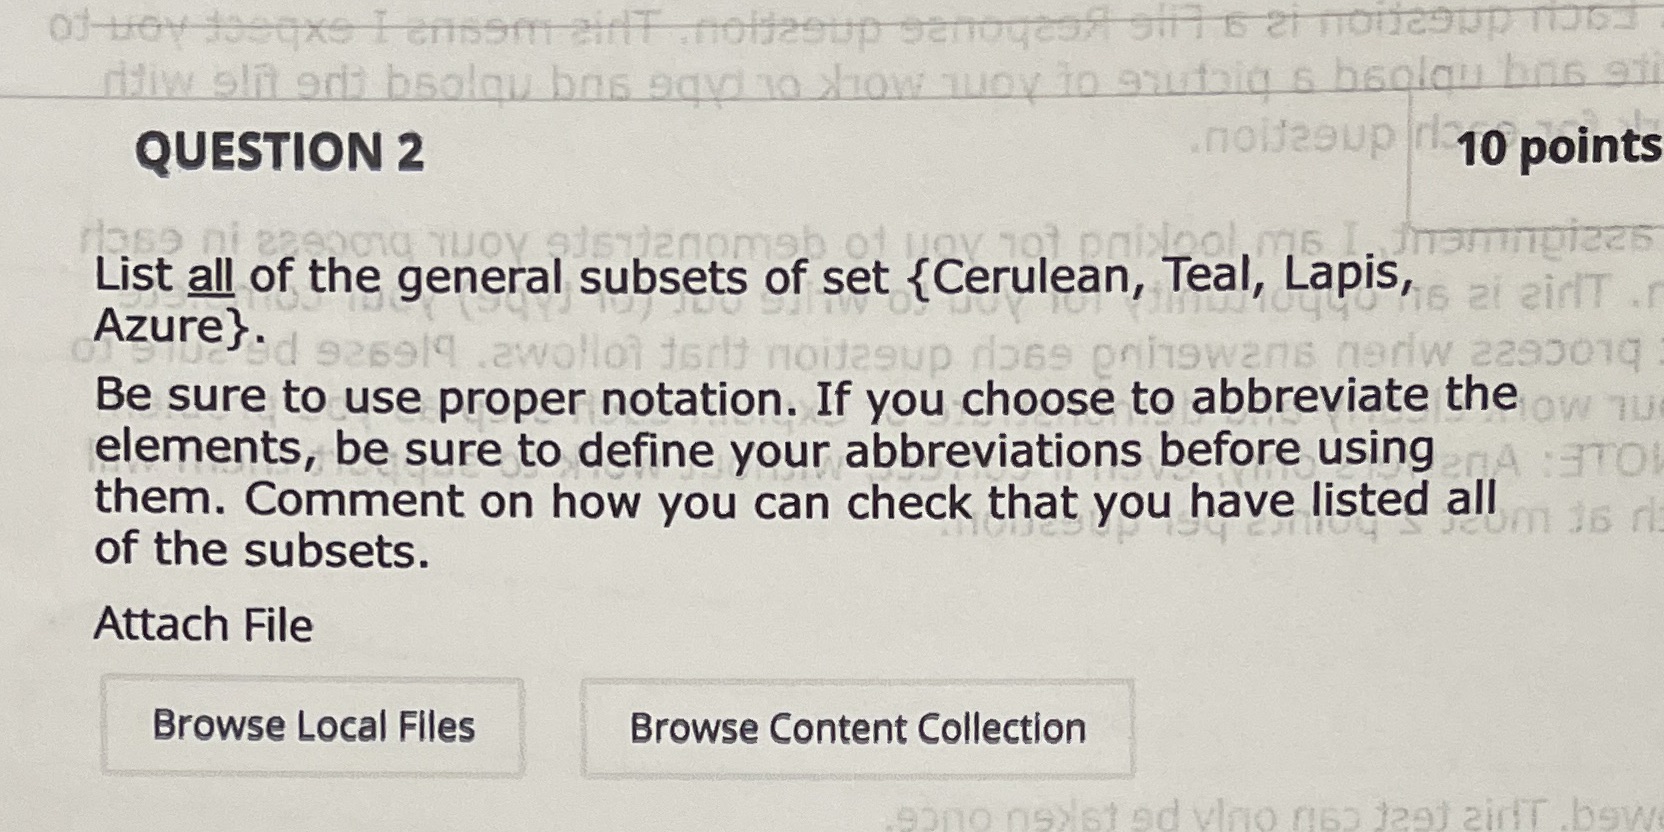Select the Attach File label
The image size is (1664, 832).
pos(203,623)
